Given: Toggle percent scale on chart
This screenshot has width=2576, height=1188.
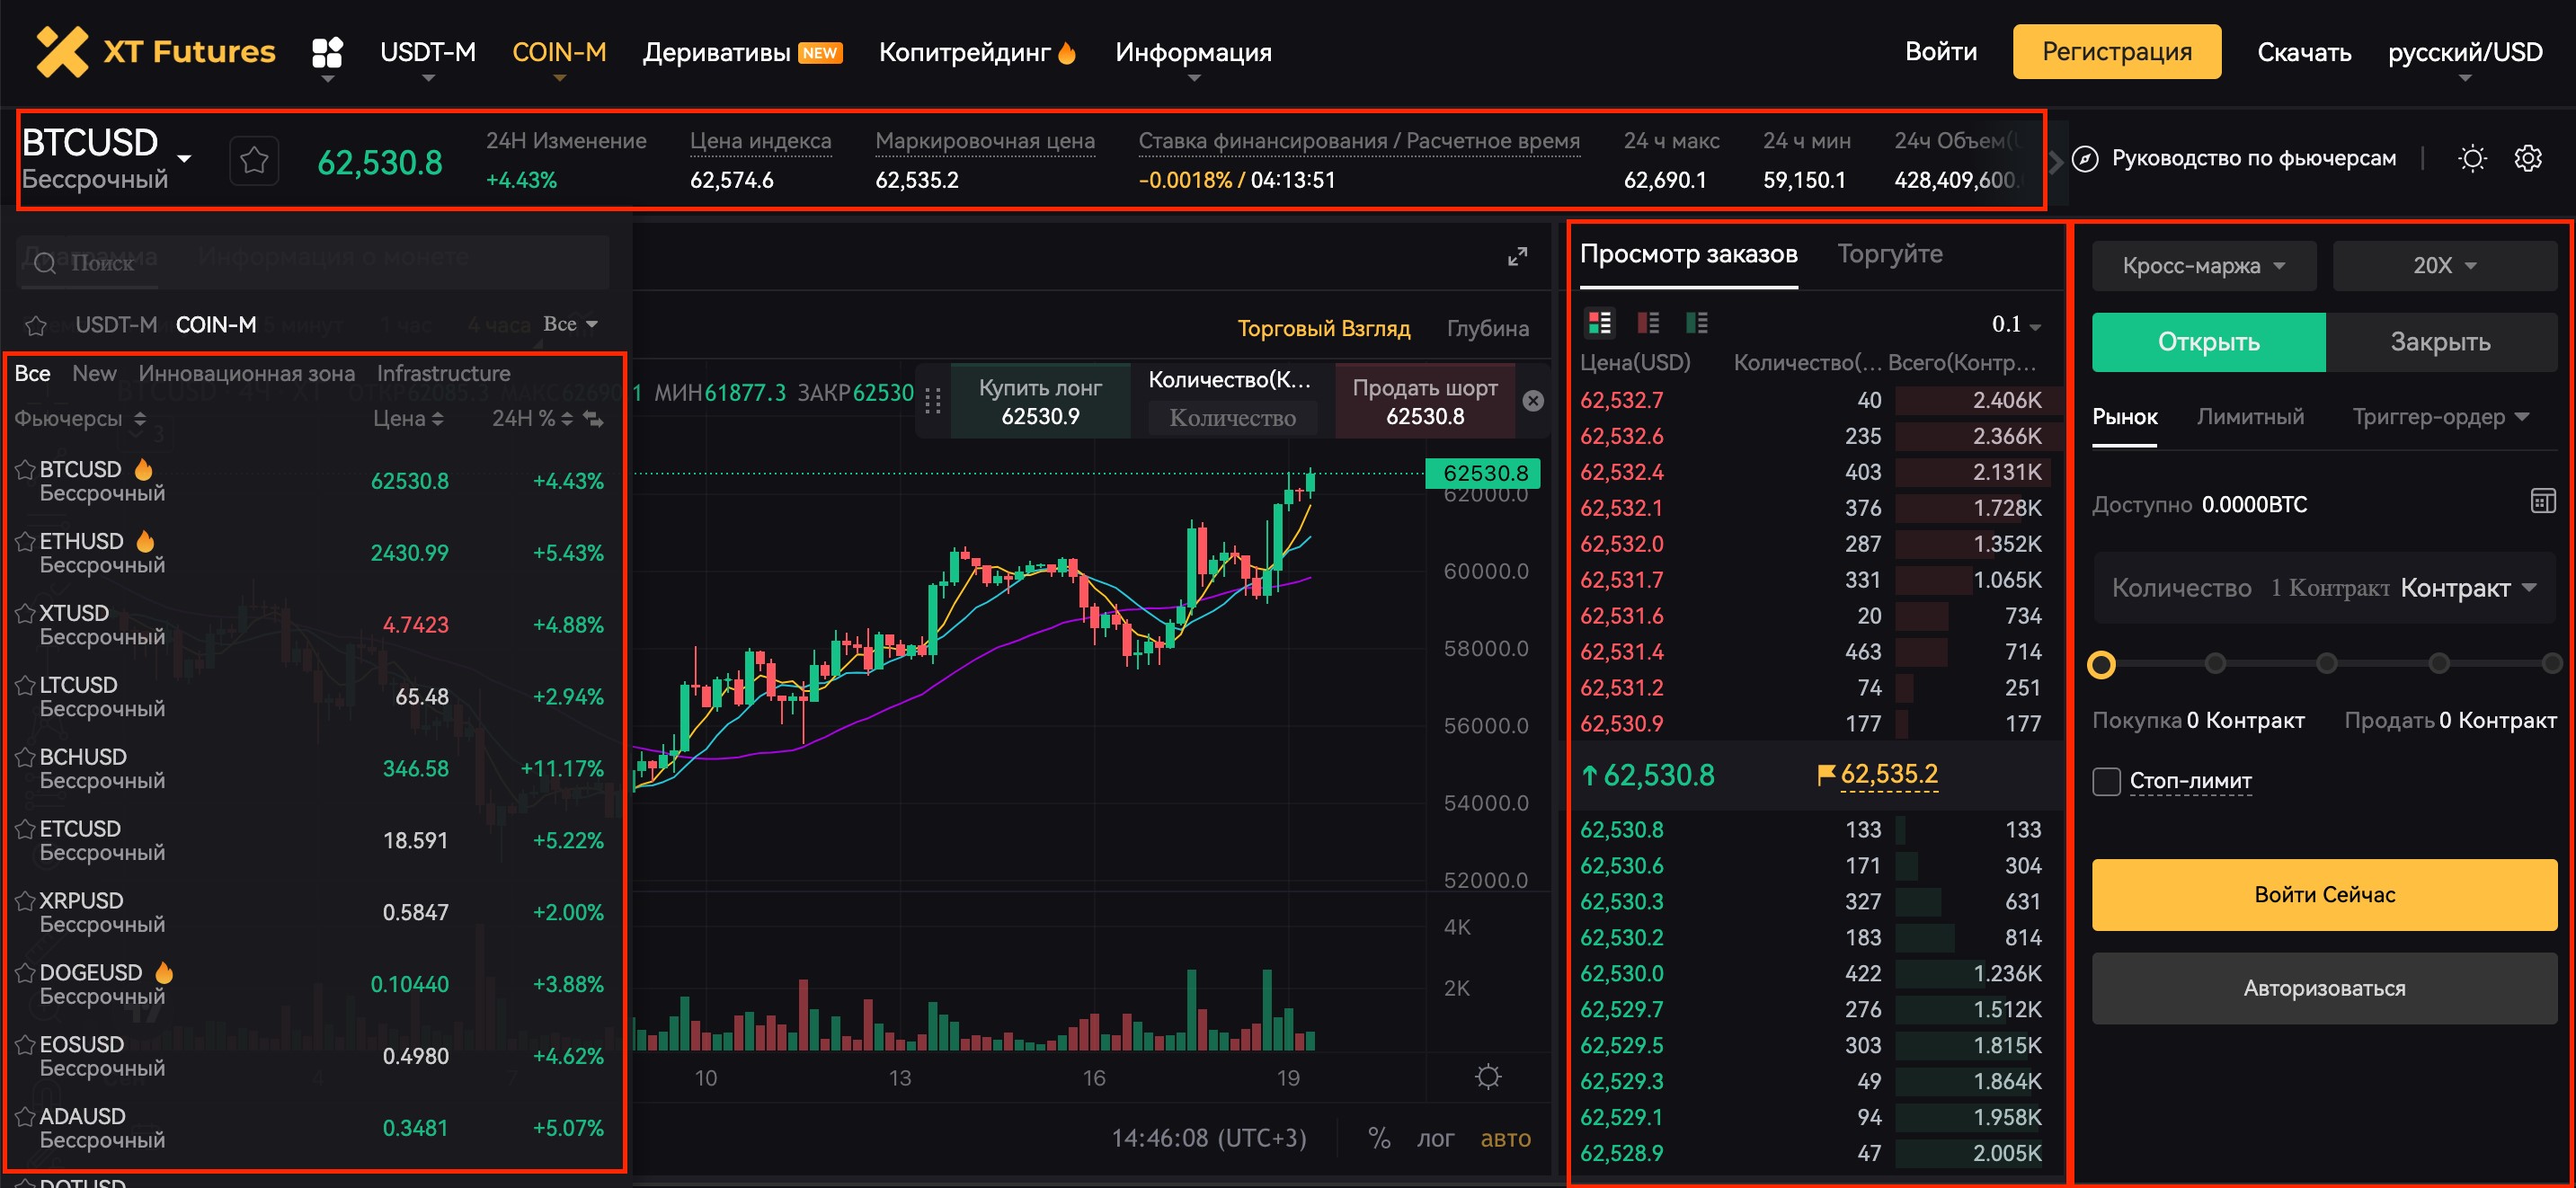Looking at the screenshot, I should pyautogui.click(x=1379, y=1138).
